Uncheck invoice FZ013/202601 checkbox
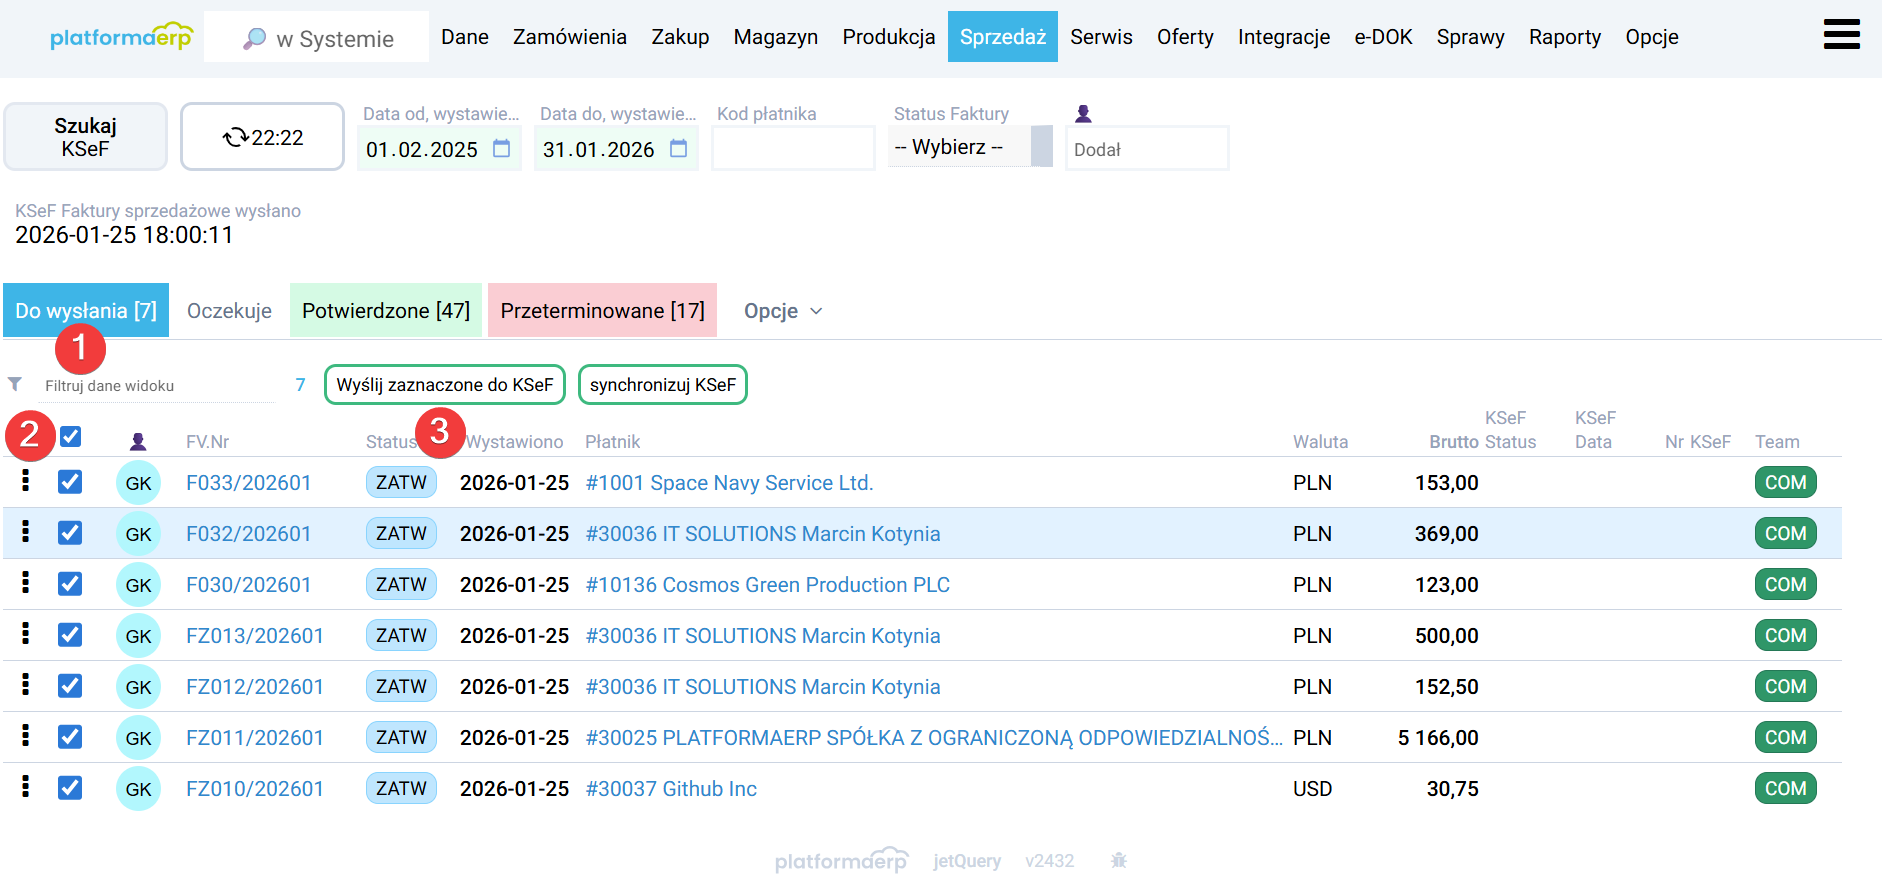Viewport: 1882px width, 884px height. pyautogui.click(x=70, y=635)
